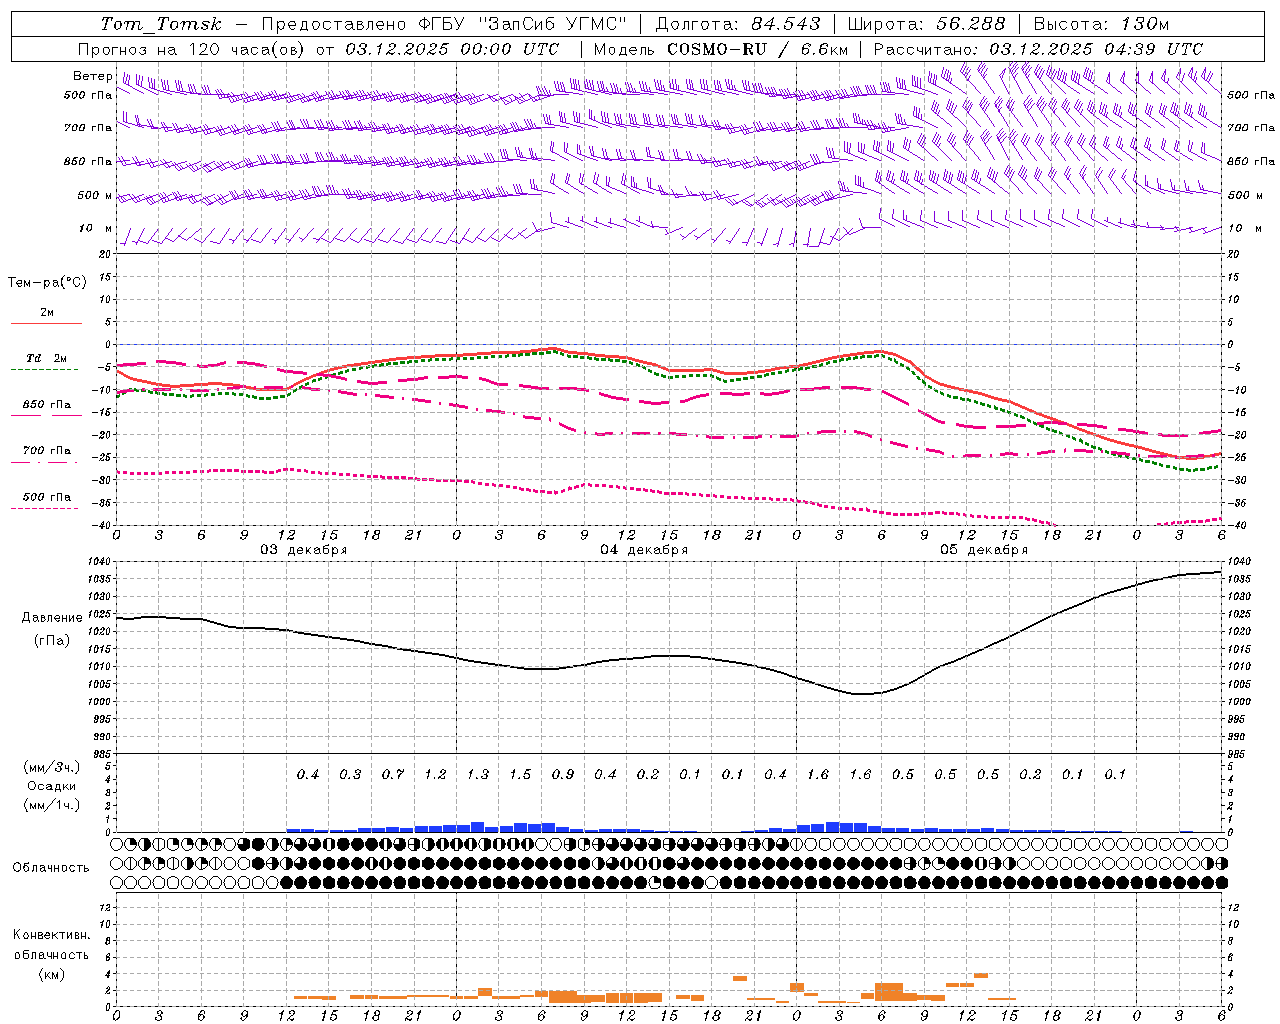Image resolution: width=1280 pixels, height=1024 pixels.
Task: Select the (мм/1ч.) unit label
Action: point(52,805)
